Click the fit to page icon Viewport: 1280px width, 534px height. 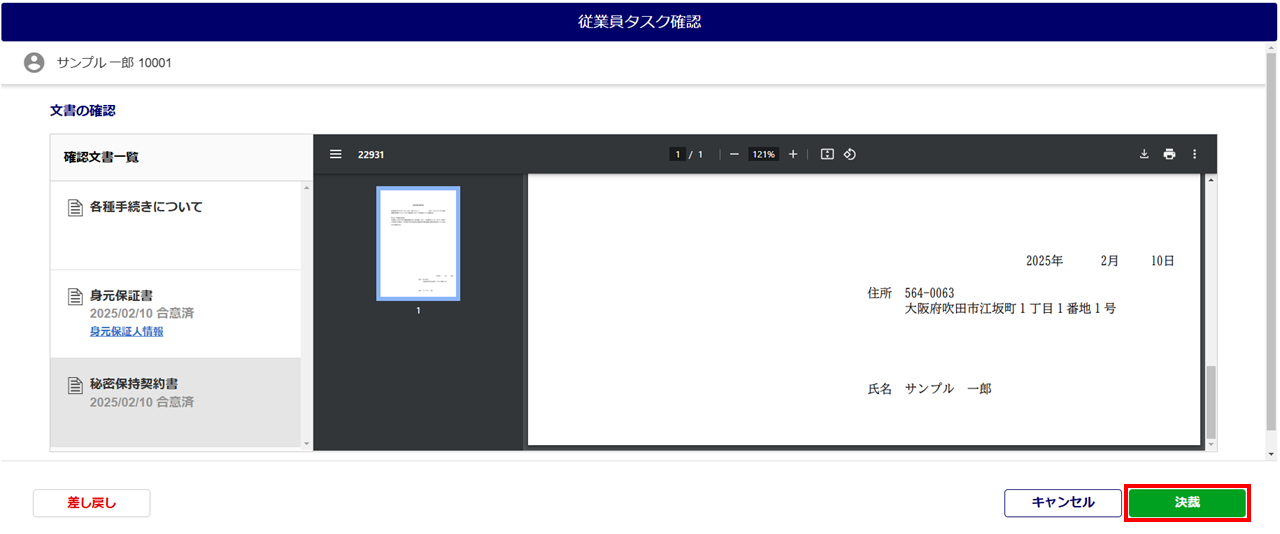pos(827,154)
